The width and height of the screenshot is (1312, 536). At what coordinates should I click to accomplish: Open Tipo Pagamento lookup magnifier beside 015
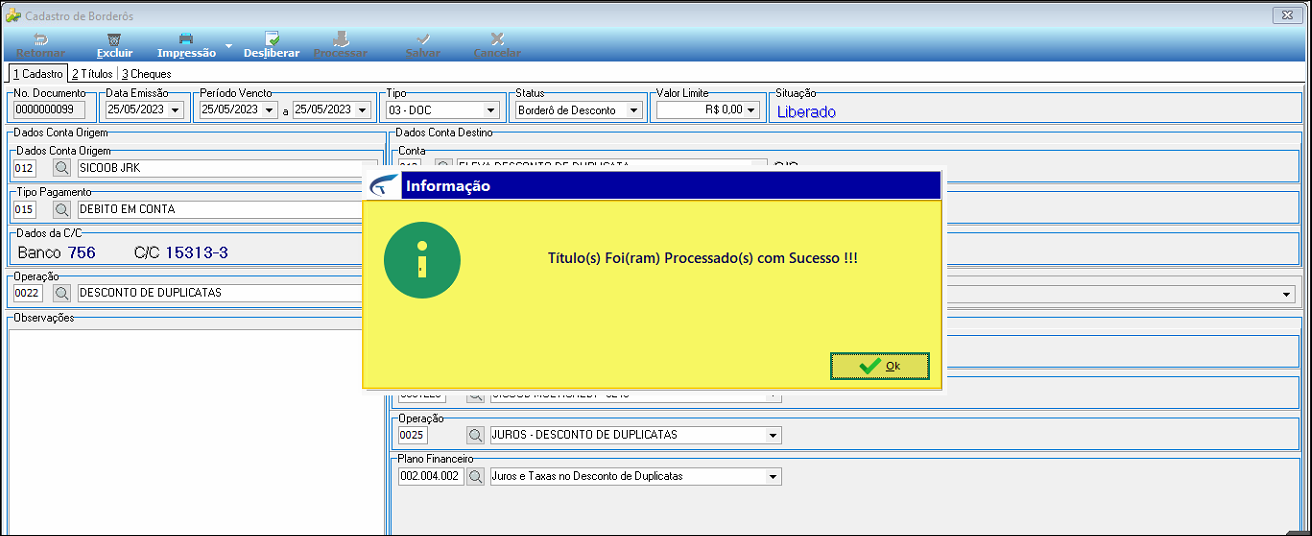coord(62,210)
